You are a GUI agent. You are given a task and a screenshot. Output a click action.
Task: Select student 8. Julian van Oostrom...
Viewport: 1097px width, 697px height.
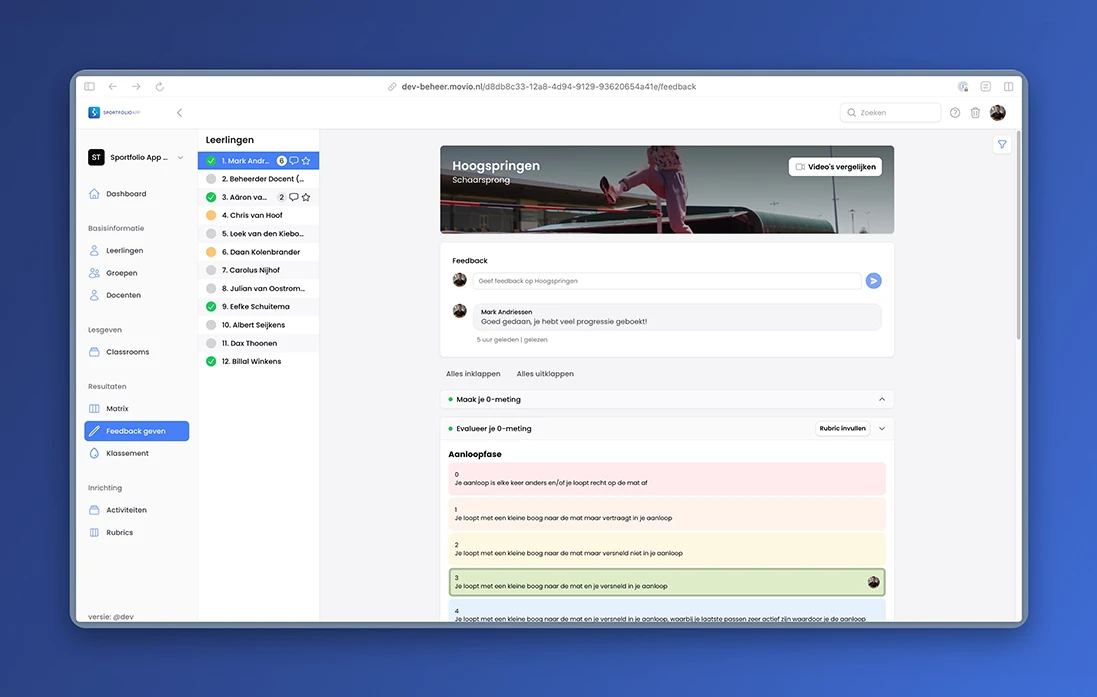click(x=258, y=288)
